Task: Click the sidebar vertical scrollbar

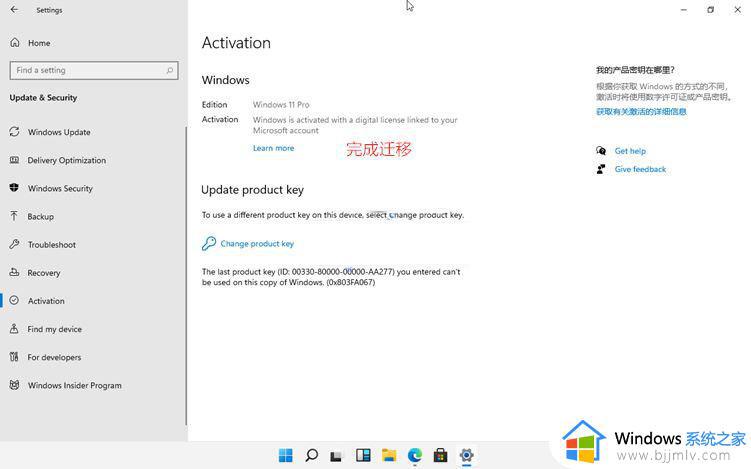Action: 186,275
